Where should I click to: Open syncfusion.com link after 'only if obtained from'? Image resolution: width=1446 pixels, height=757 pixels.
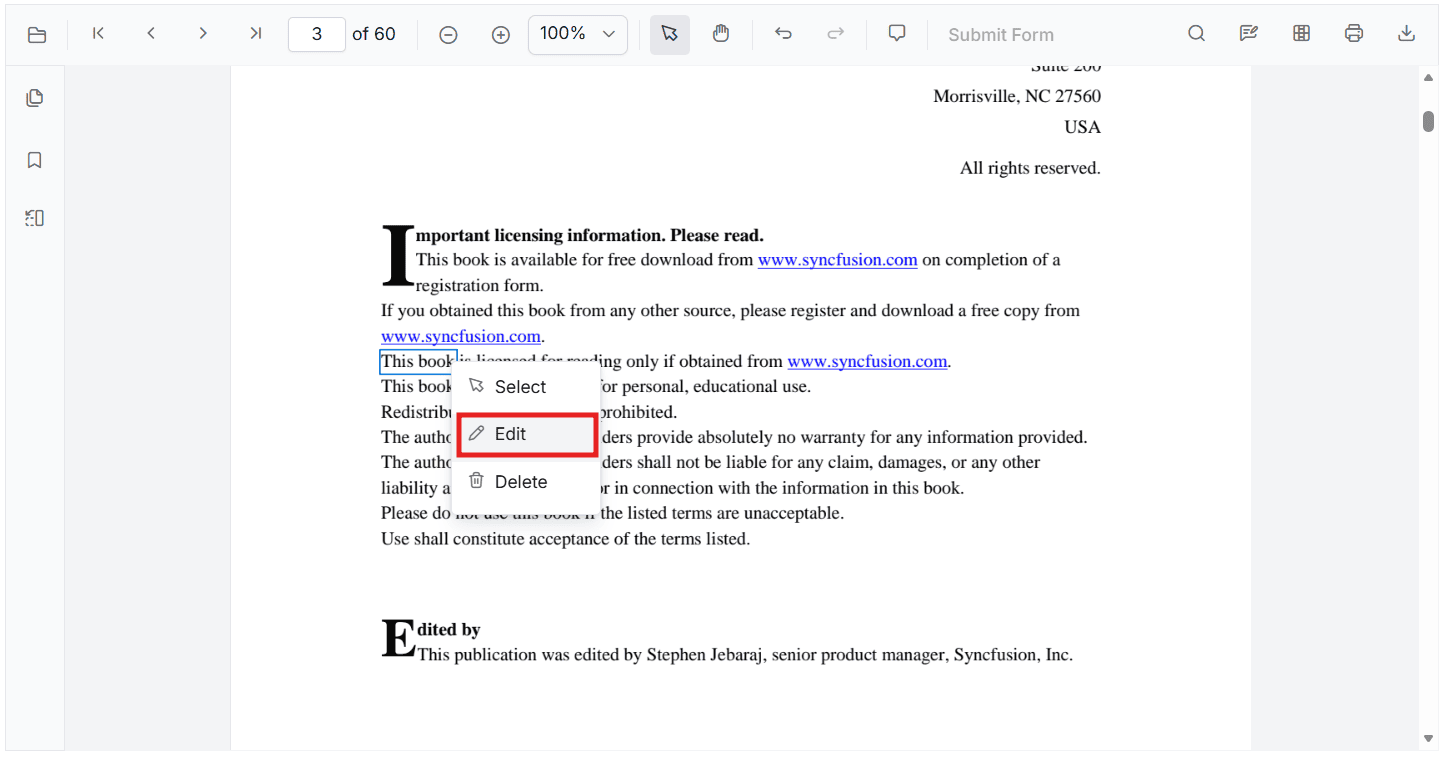pos(867,362)
